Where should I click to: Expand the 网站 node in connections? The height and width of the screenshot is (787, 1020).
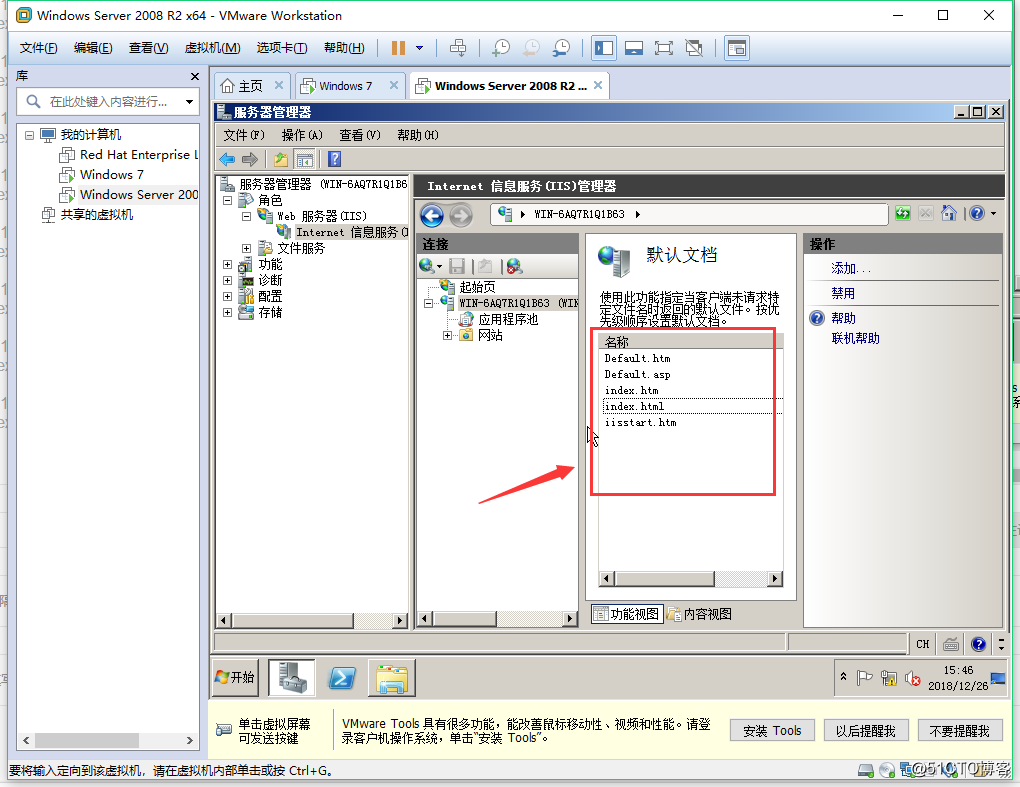point(448,336)
